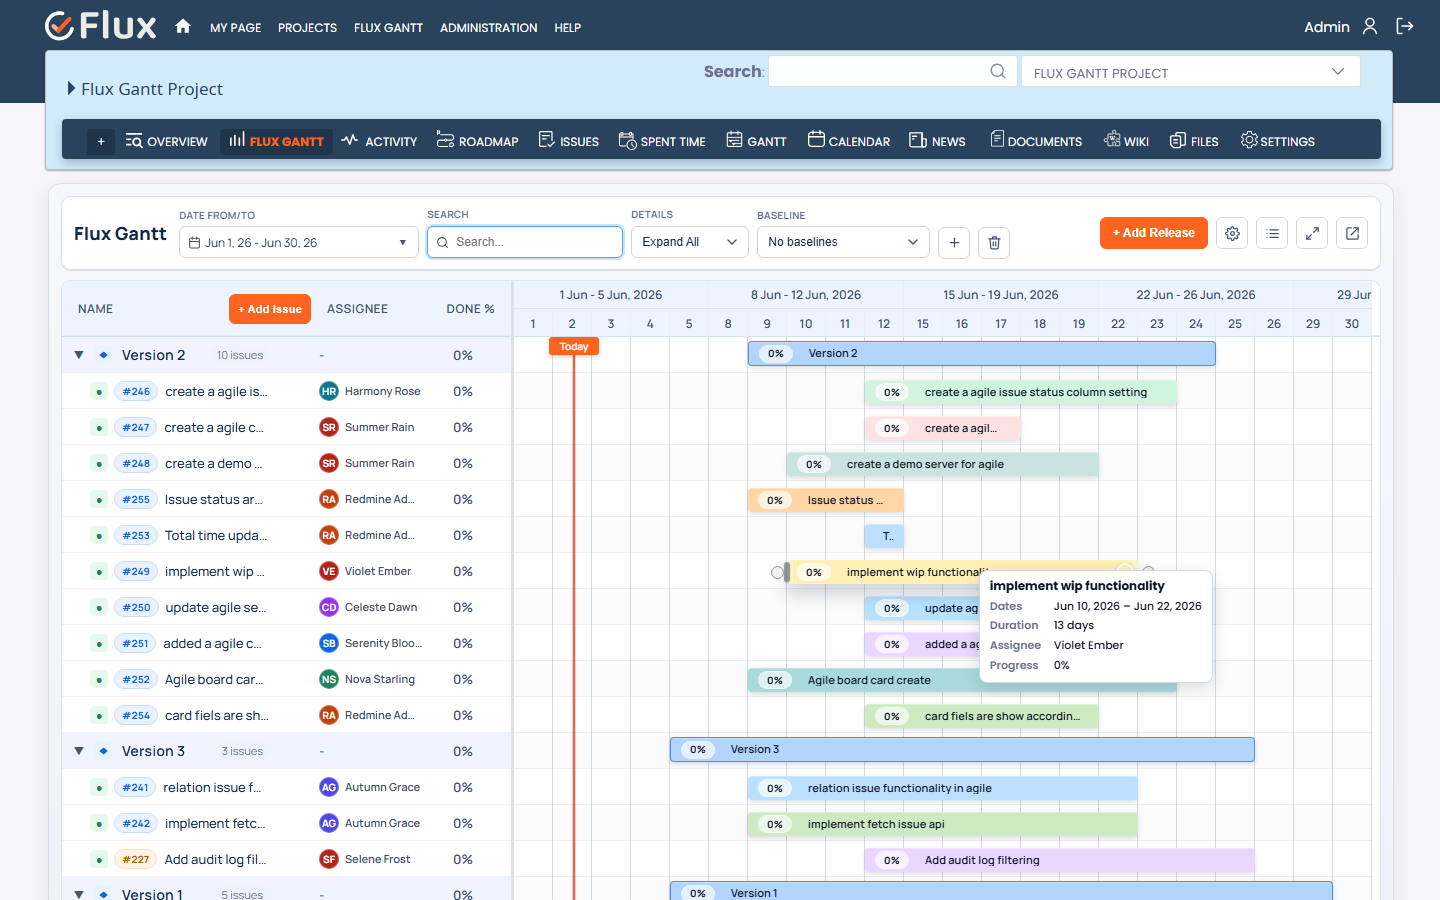Image resolution: width=1440 pixels, height=900 pixels.
Task: Add a new baseline with plus button
Action: click(x=954, y=242)
